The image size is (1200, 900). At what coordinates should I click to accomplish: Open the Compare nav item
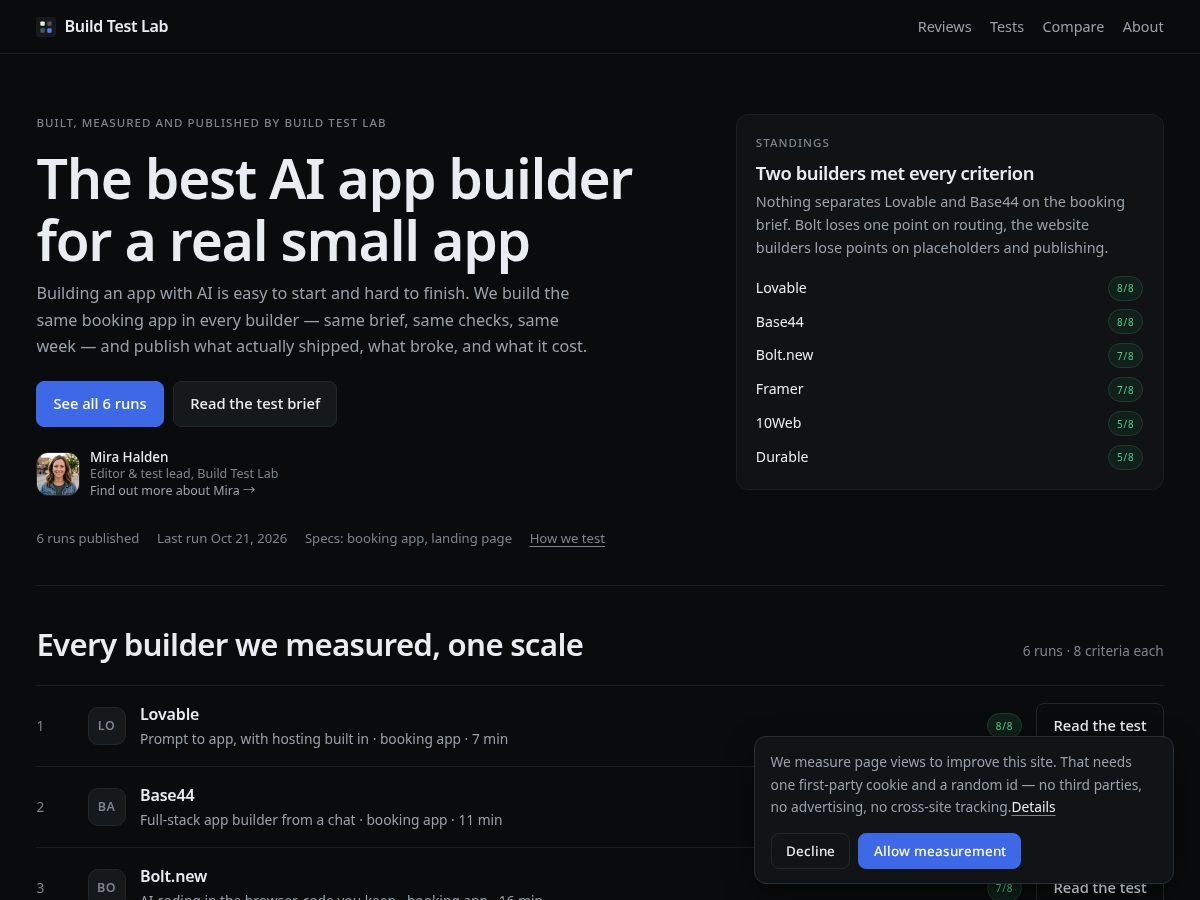pos(1073,27)
